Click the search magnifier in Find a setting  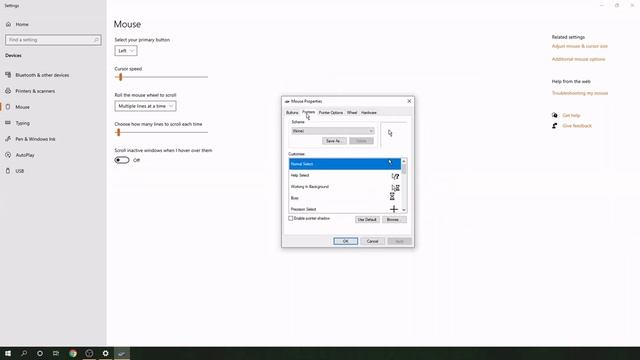click(x=96, y=40)
